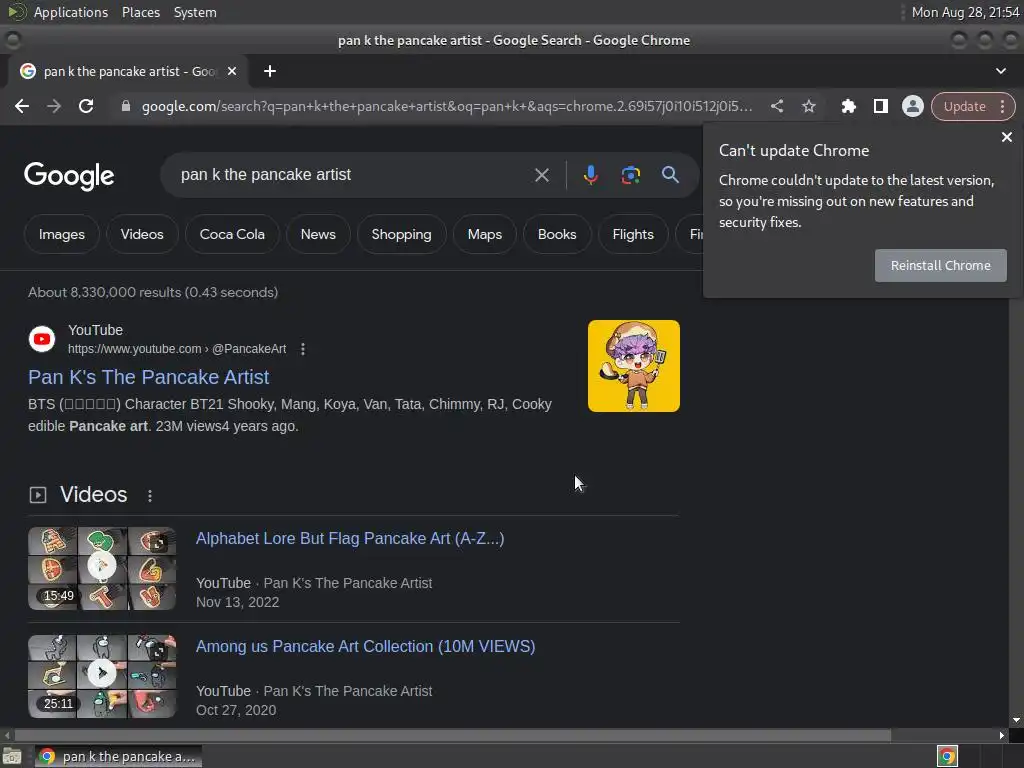Image resolution: width=1024 pixels, height=768 pixels.
Task: Select the Coca Cola filter chip
Action: (x=232, y=234)
